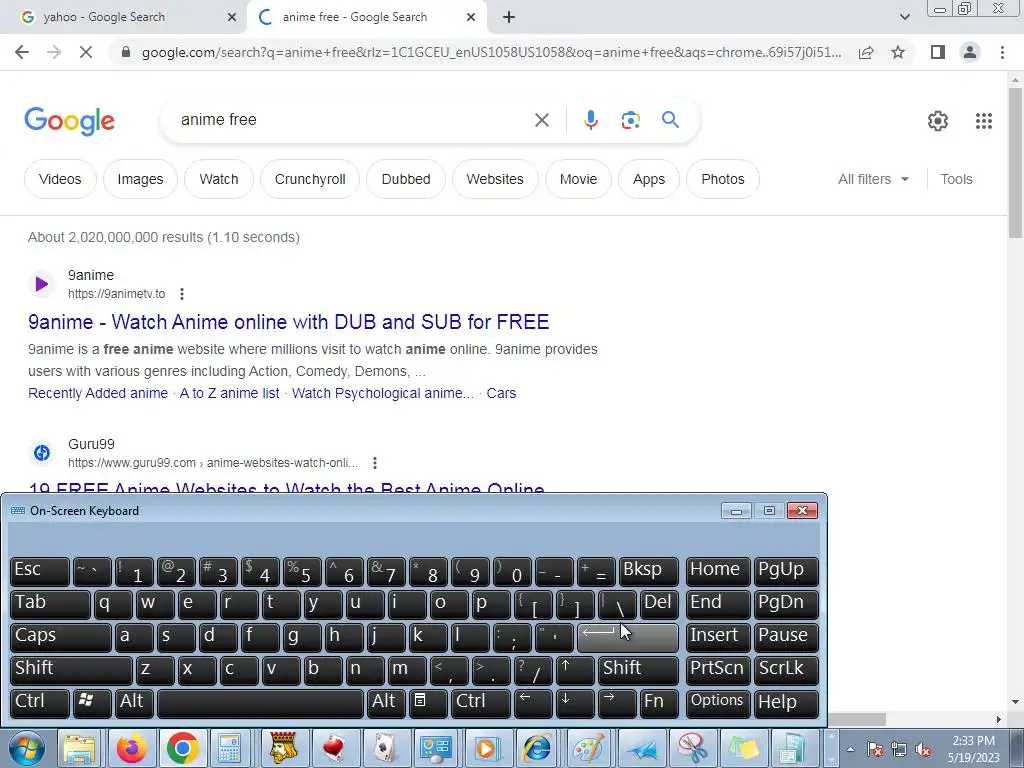Image resolution: width=1024 pixels, height=768 pixels.
Task: Select the Crunchyroll filter chip
Action: tap(310, 179)
